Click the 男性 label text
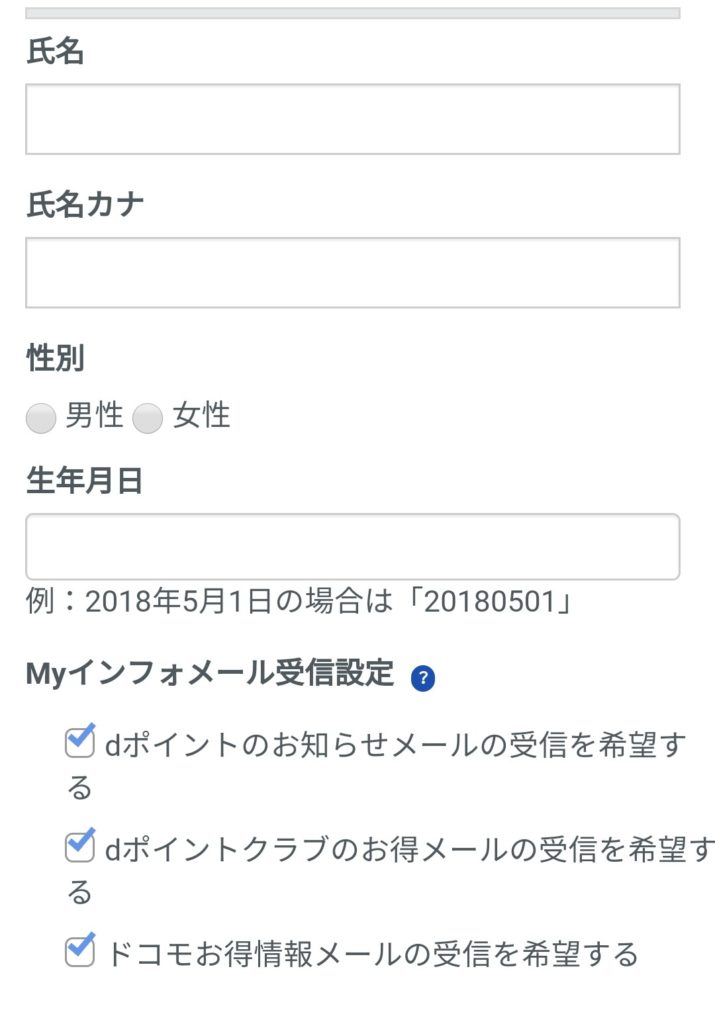Screen dimensions: 715x1024 [94, 416]
